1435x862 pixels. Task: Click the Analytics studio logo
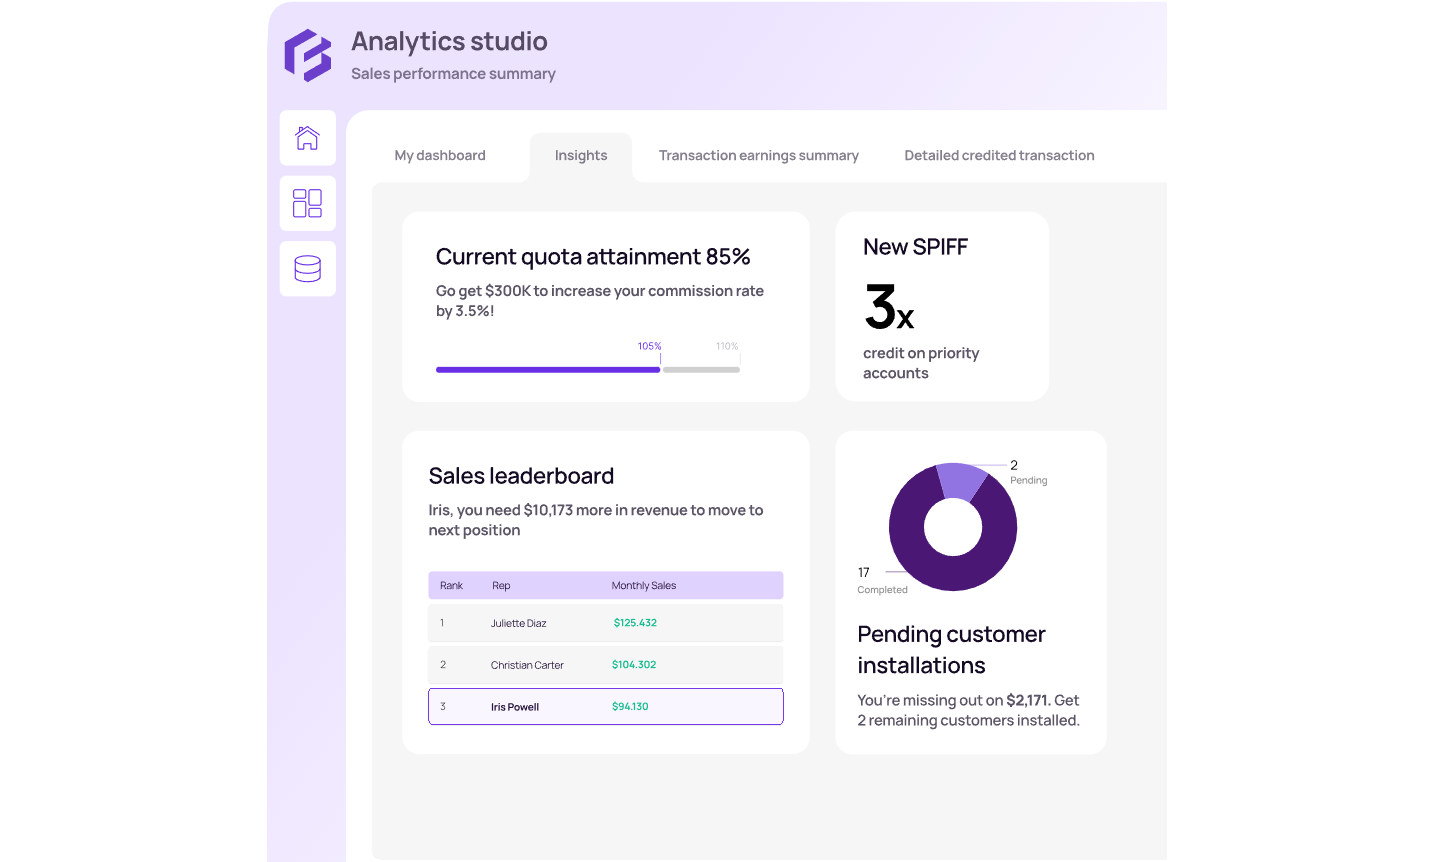(x=308, y=55)
